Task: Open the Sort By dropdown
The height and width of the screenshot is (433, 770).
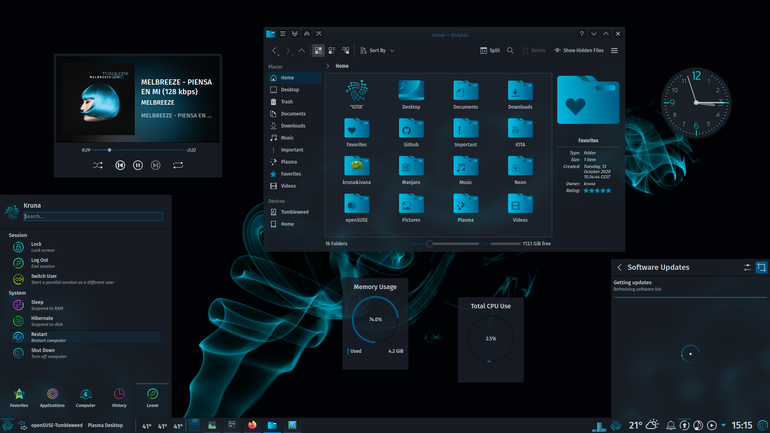Action: pyautogui.click(x=377, y=51)
